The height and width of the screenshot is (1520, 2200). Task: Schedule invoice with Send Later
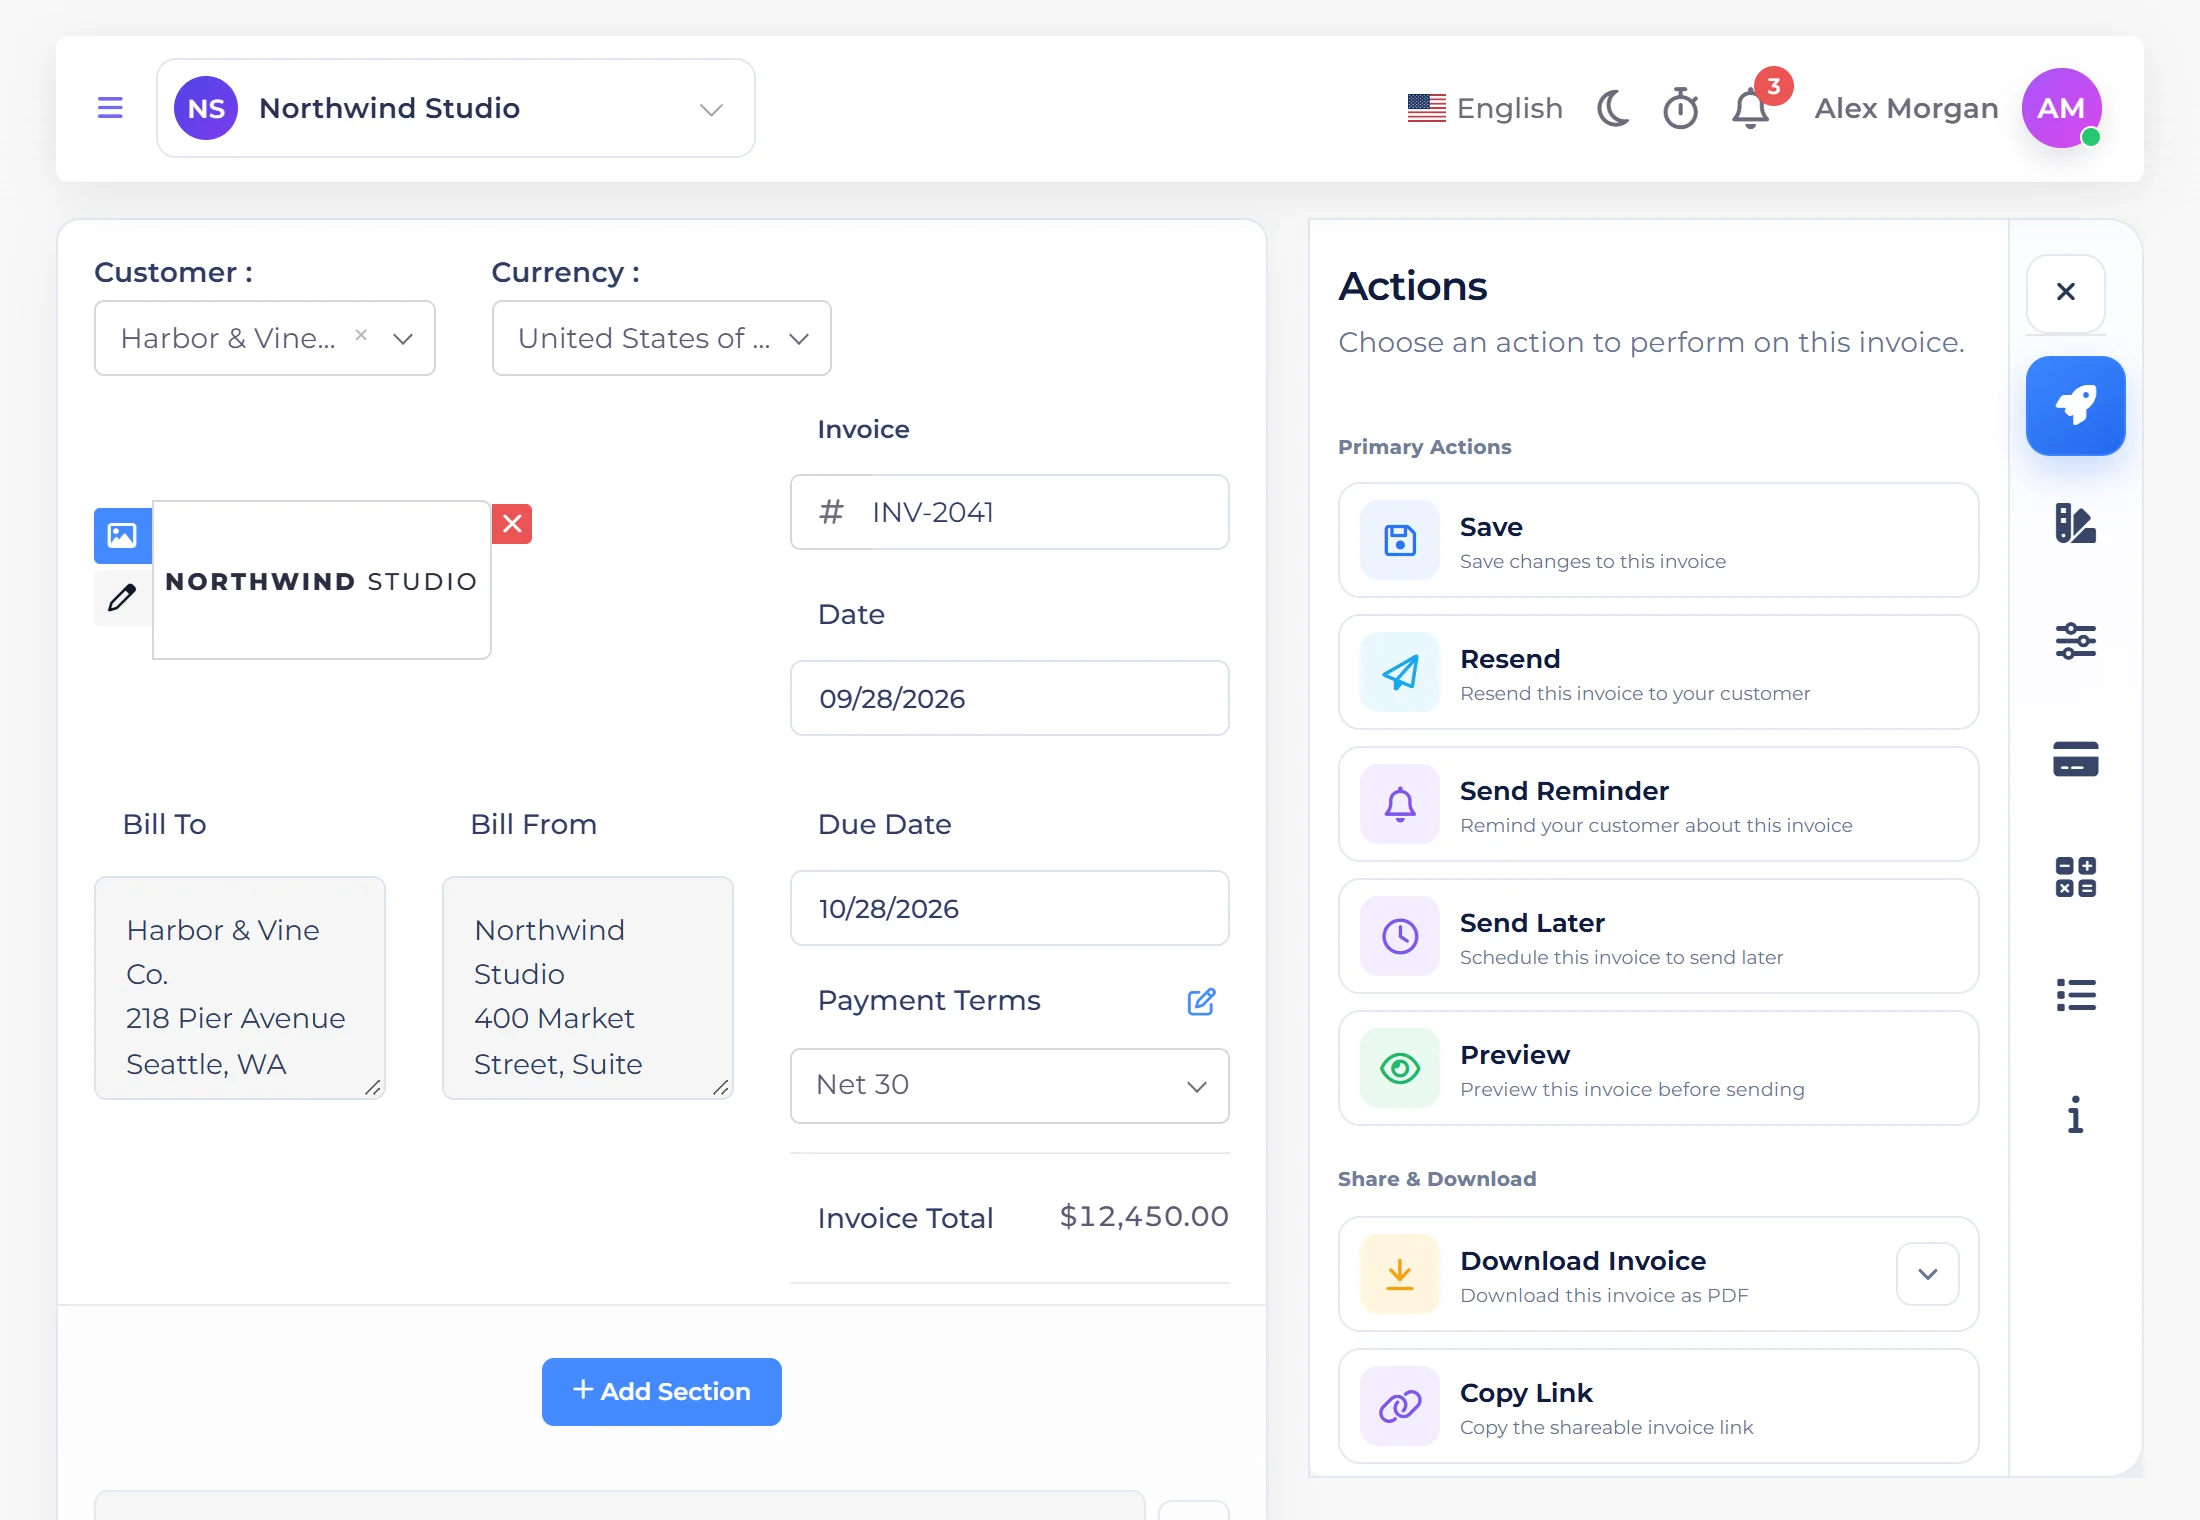click(1659, 936)
